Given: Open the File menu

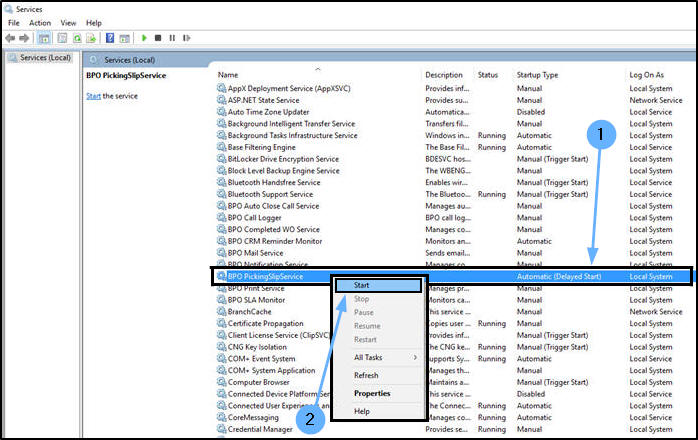Looking at the screenshot, I should 14,23.
